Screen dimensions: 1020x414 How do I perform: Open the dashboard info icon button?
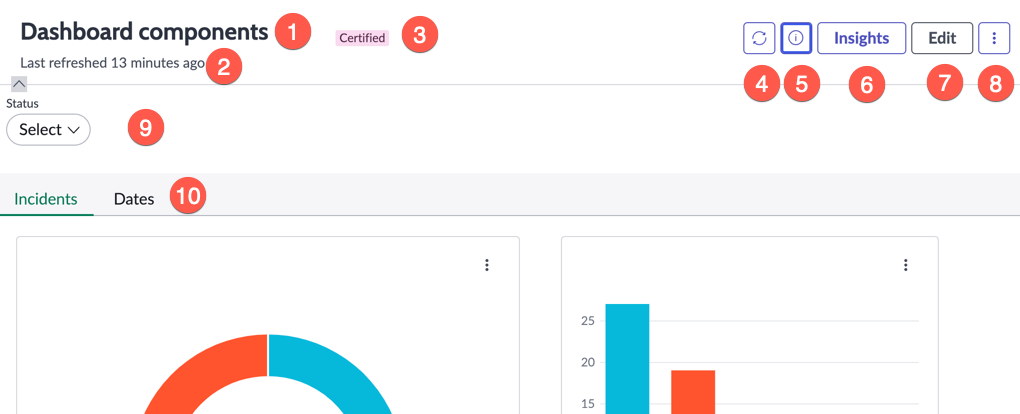pos(796,38)
